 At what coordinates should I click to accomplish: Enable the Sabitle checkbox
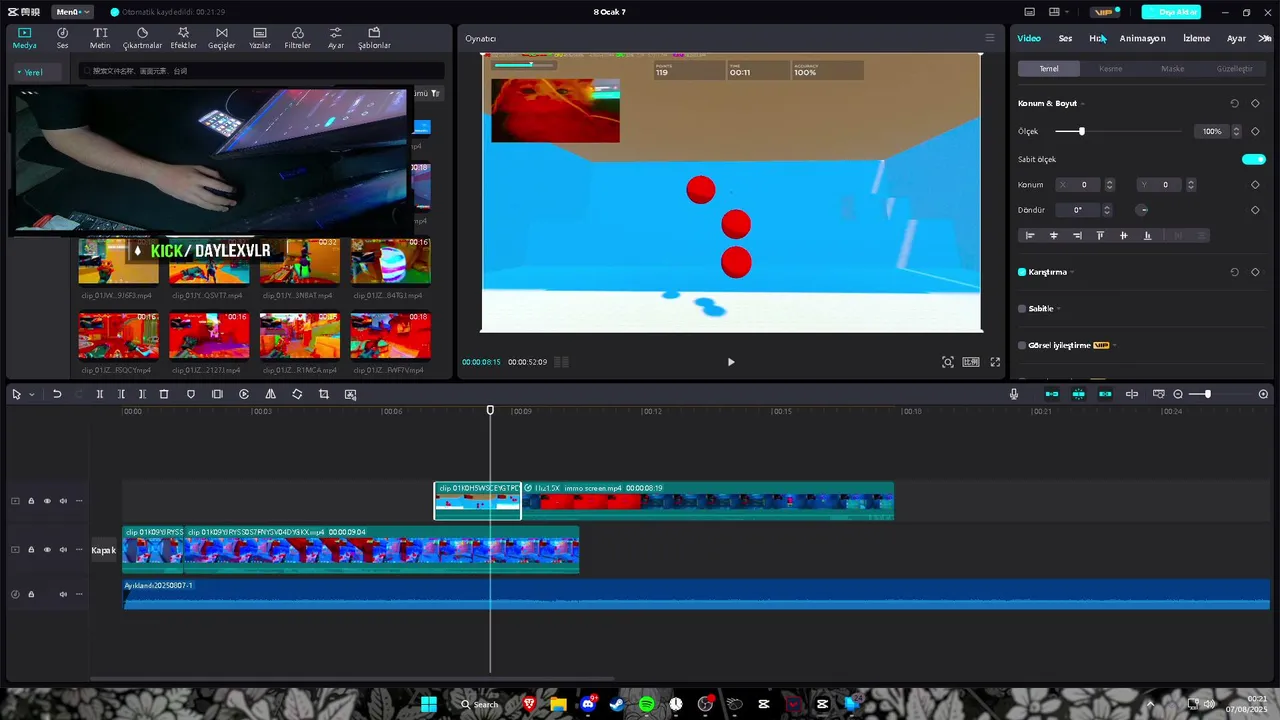click(1022, 309)
